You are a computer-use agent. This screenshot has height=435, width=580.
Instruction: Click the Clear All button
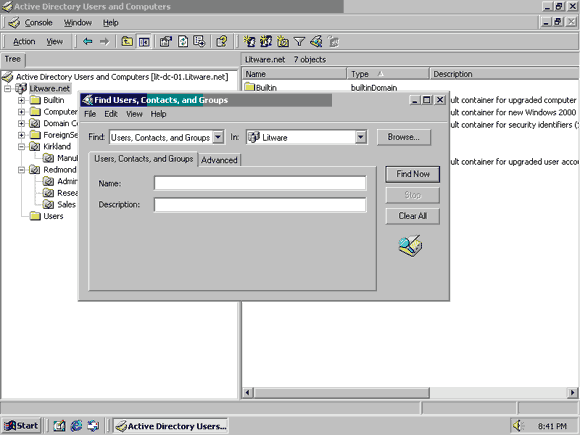(x=413, y=216)
